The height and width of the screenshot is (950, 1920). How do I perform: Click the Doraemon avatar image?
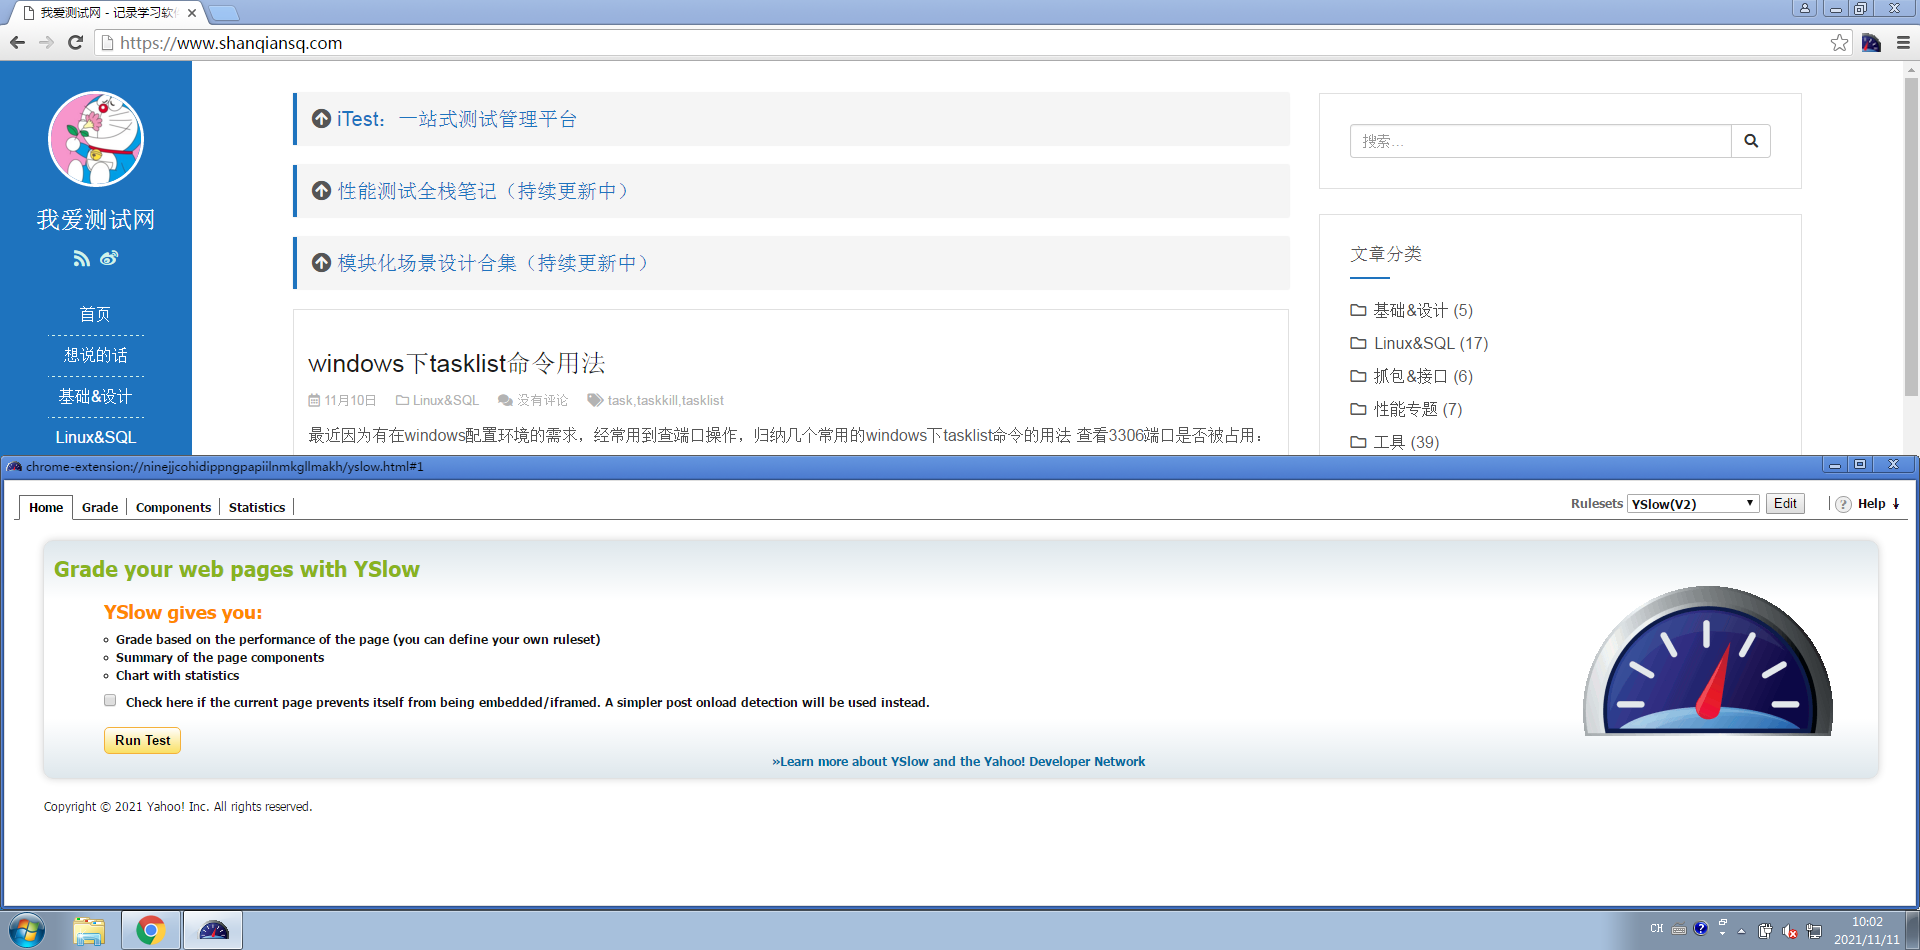96,139
